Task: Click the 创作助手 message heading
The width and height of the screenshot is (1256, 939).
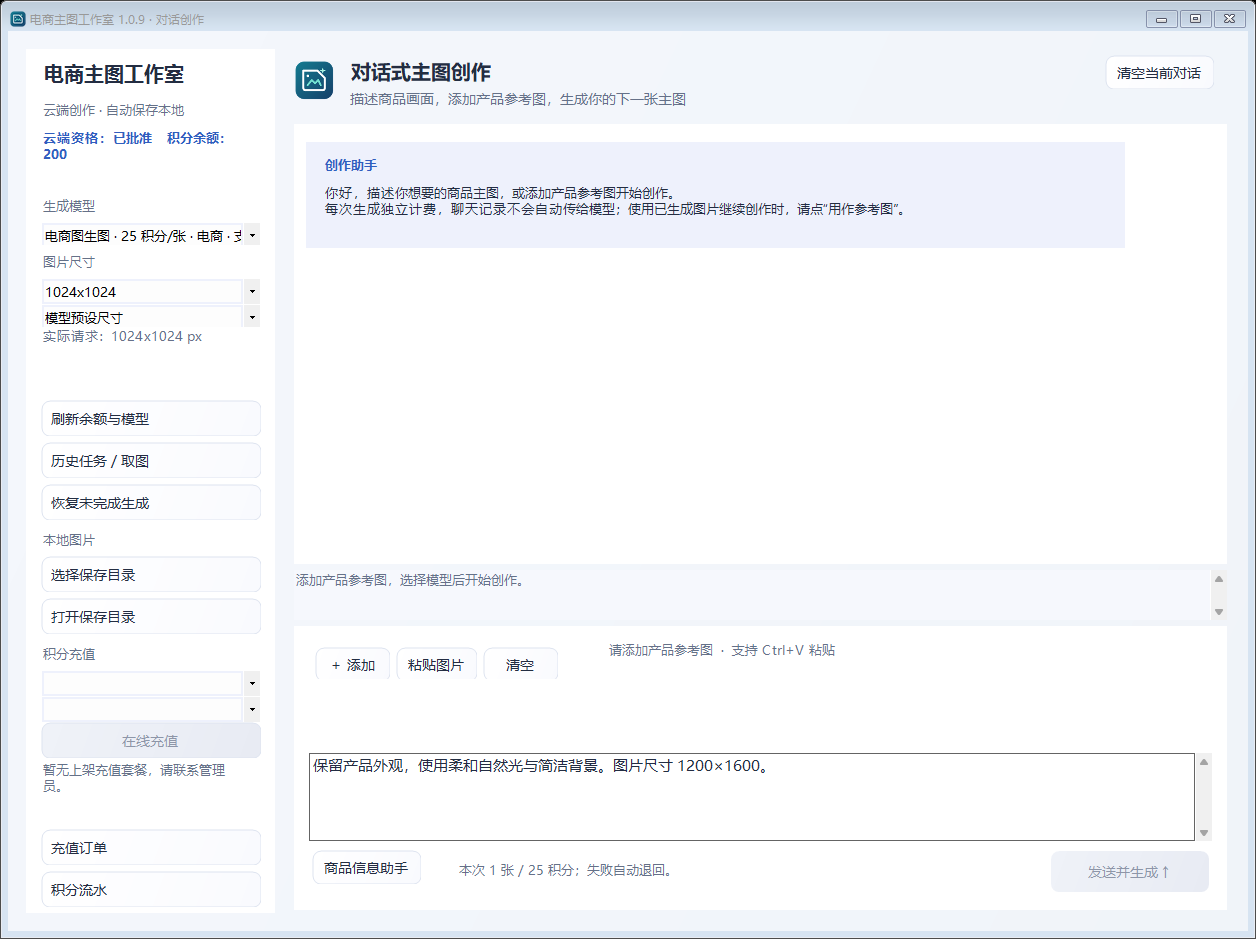Action: tap(350, 165)
